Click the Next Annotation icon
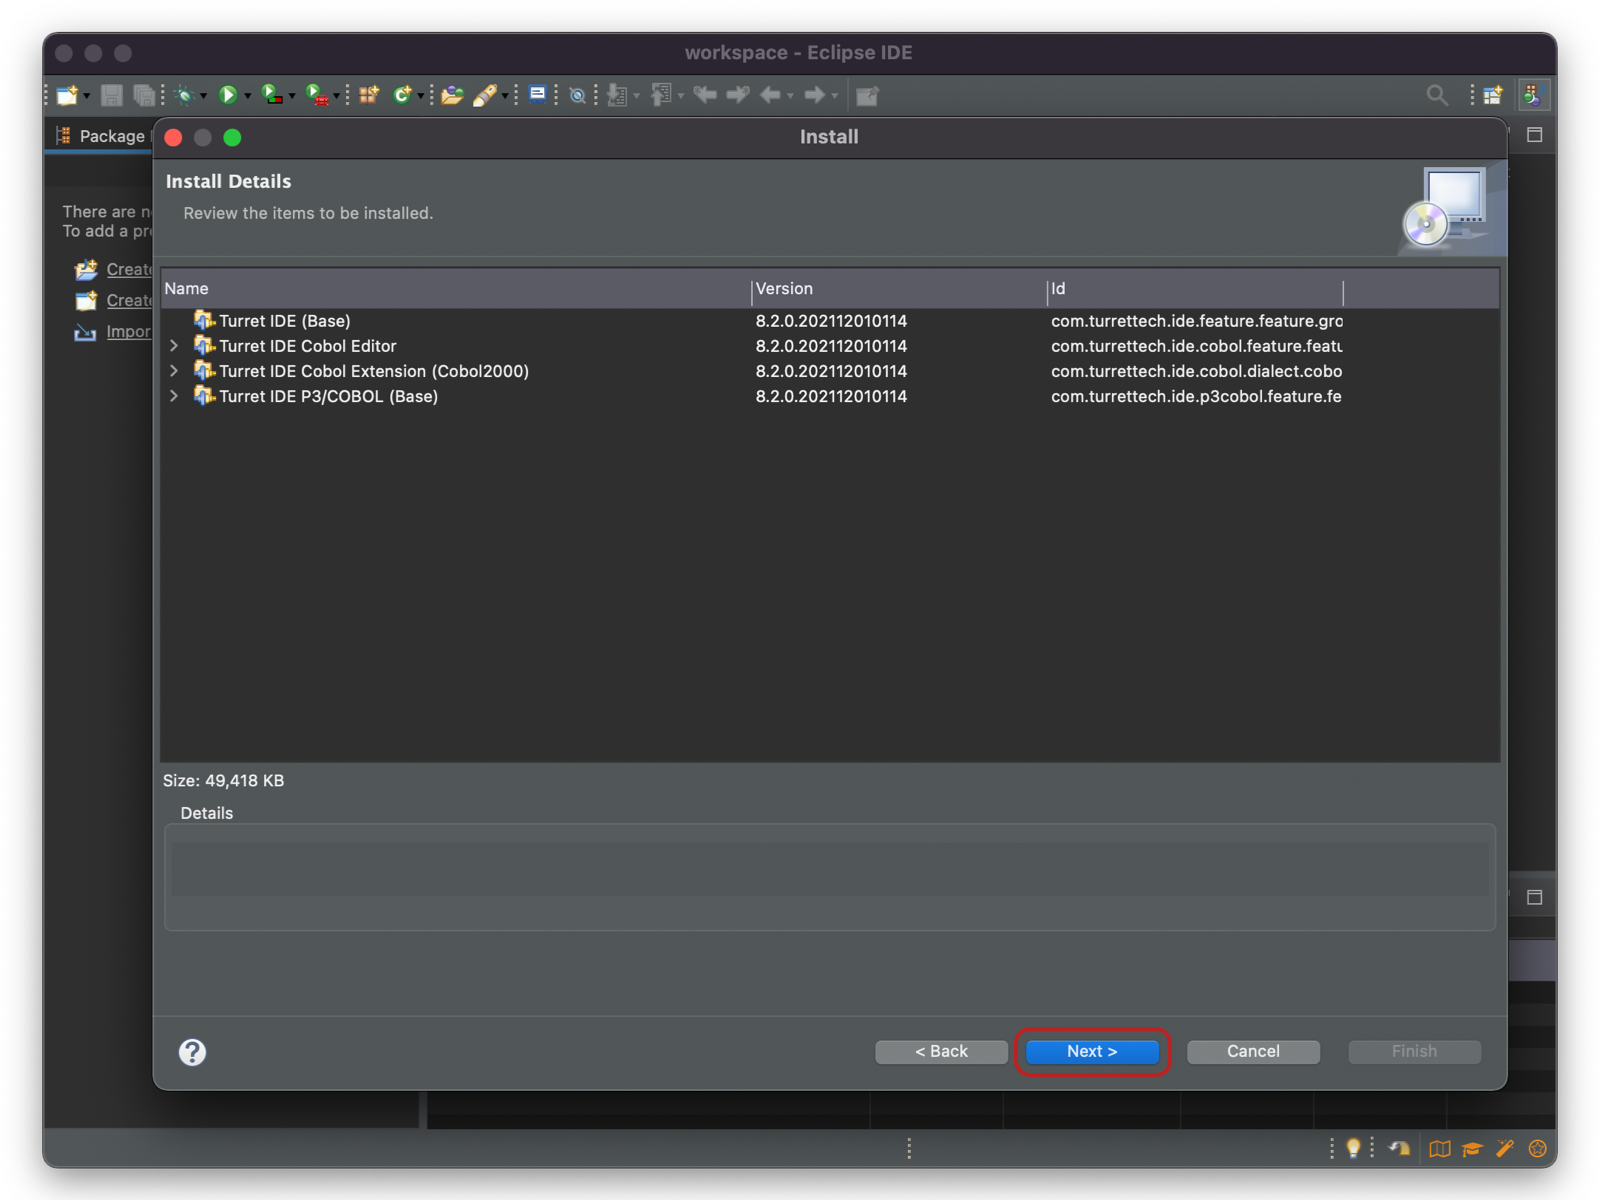The image size is (1600, 1200). 617,95
